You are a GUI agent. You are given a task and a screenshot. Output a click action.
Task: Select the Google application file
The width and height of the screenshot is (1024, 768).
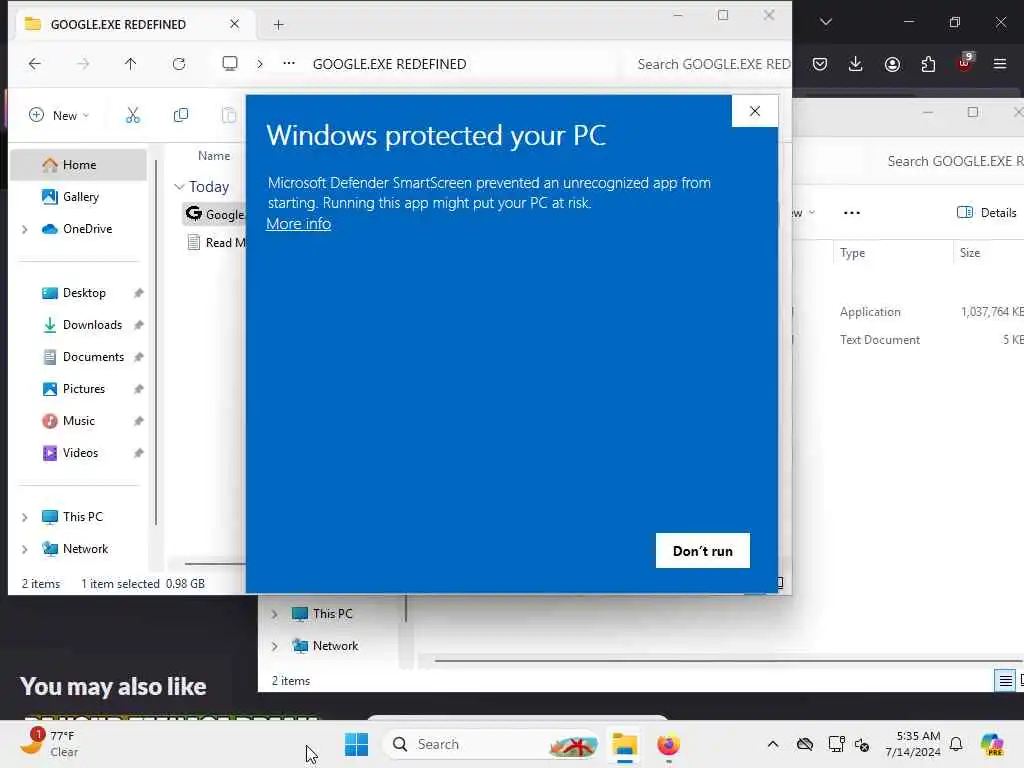pos(215,214)
